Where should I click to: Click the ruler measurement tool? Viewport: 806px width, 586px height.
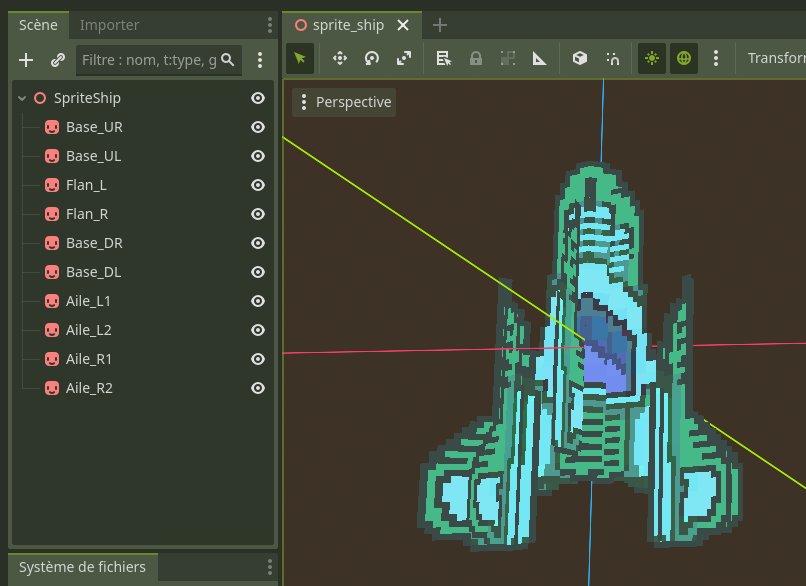point(540,58)
